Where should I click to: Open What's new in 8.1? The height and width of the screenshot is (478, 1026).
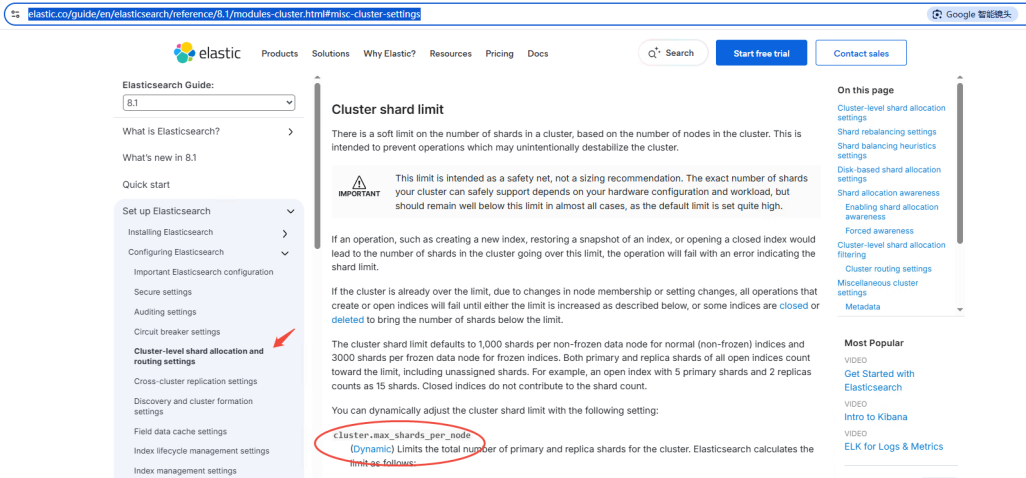[160, 158]
